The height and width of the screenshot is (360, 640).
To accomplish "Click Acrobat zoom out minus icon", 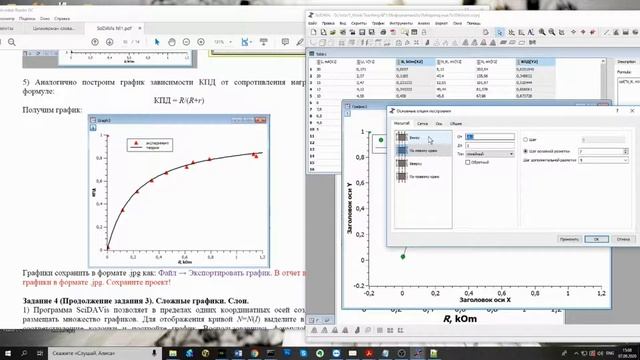I will [186, 42].
